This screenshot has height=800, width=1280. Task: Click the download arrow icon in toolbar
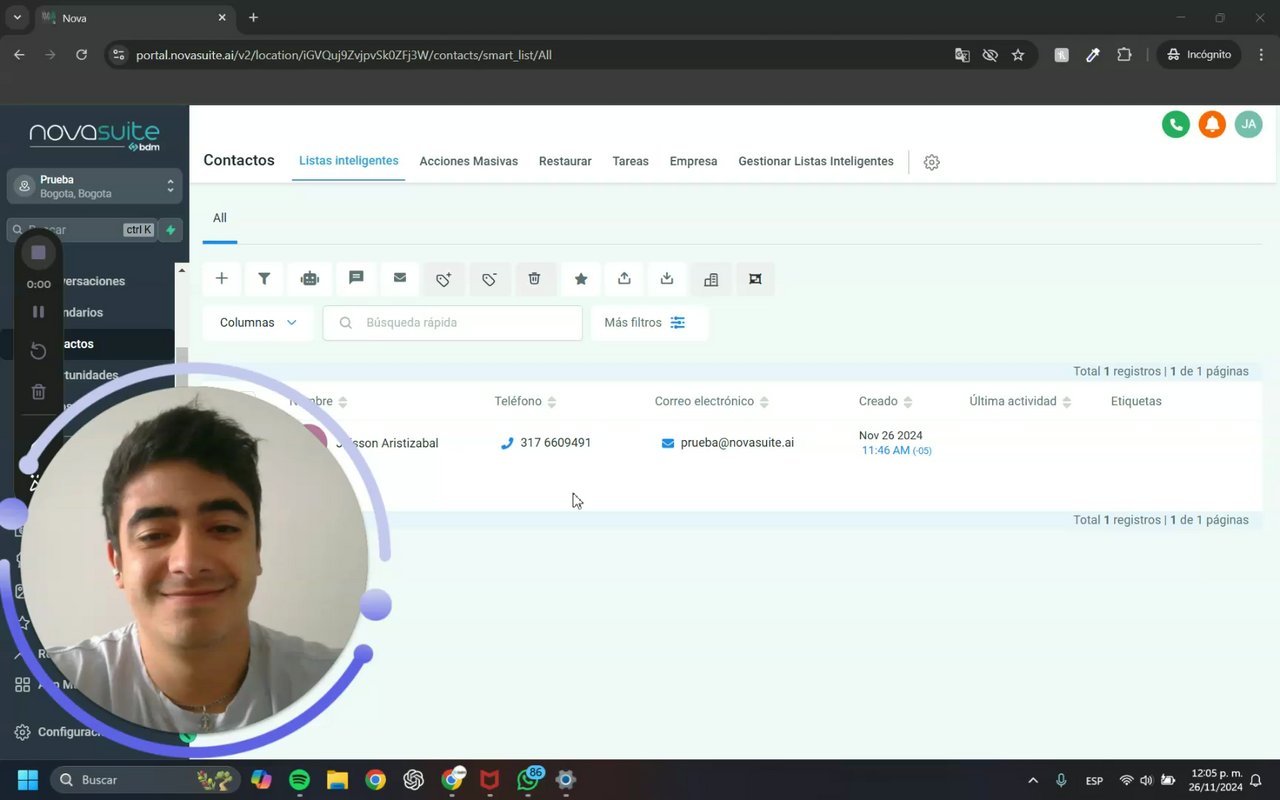pyautogui.click(x=667, y=279)
